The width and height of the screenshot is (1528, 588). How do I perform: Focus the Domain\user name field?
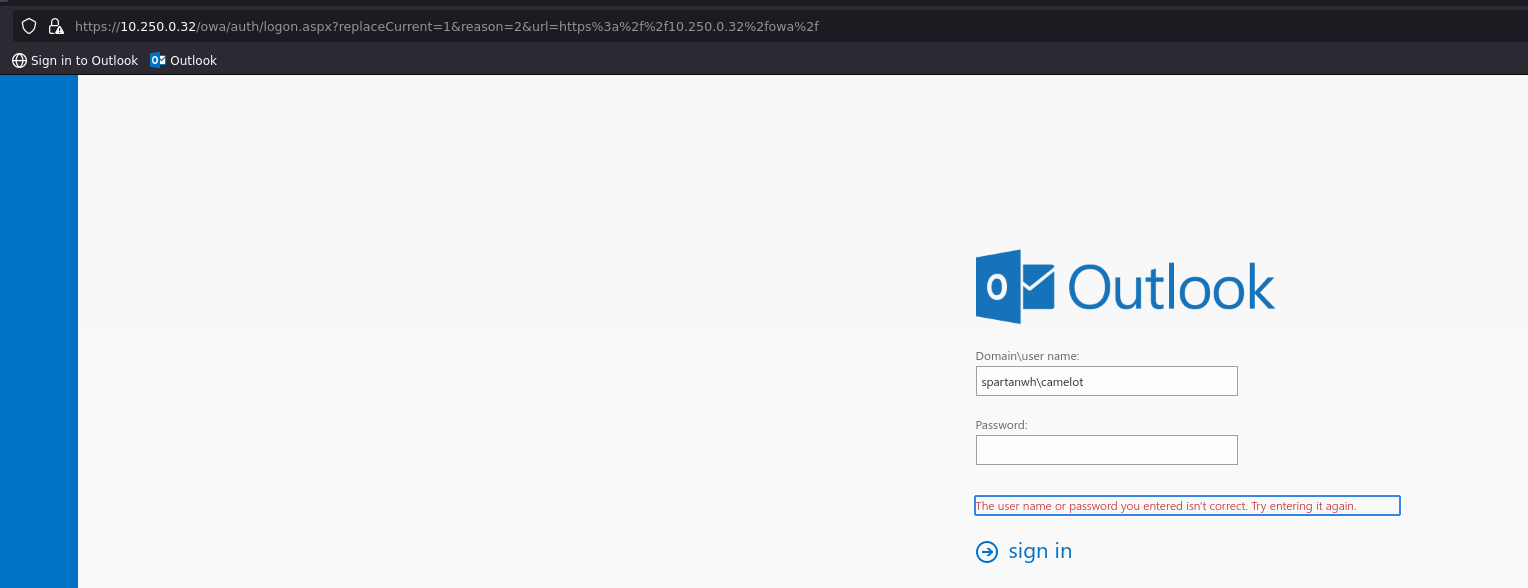click(x=1106, y=381)
